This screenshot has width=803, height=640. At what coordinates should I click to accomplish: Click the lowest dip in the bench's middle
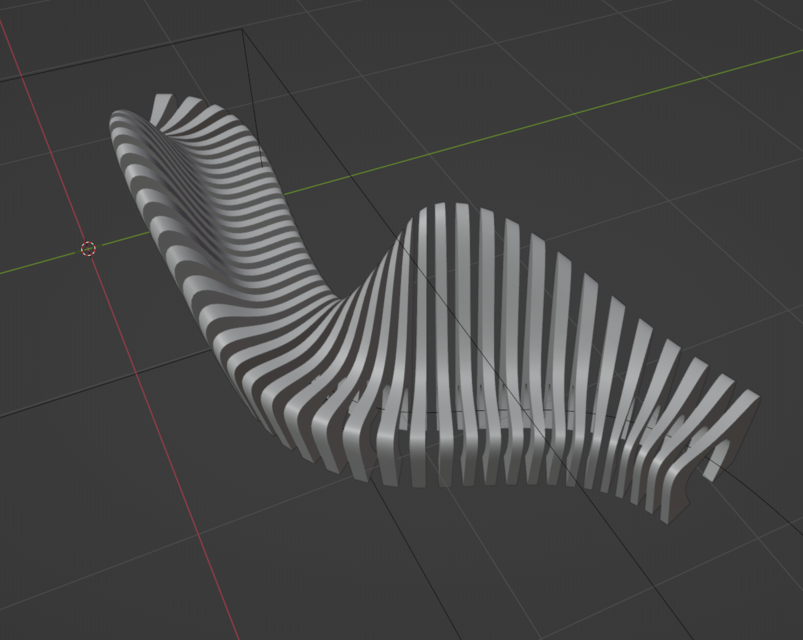click(x=330, y=300)
